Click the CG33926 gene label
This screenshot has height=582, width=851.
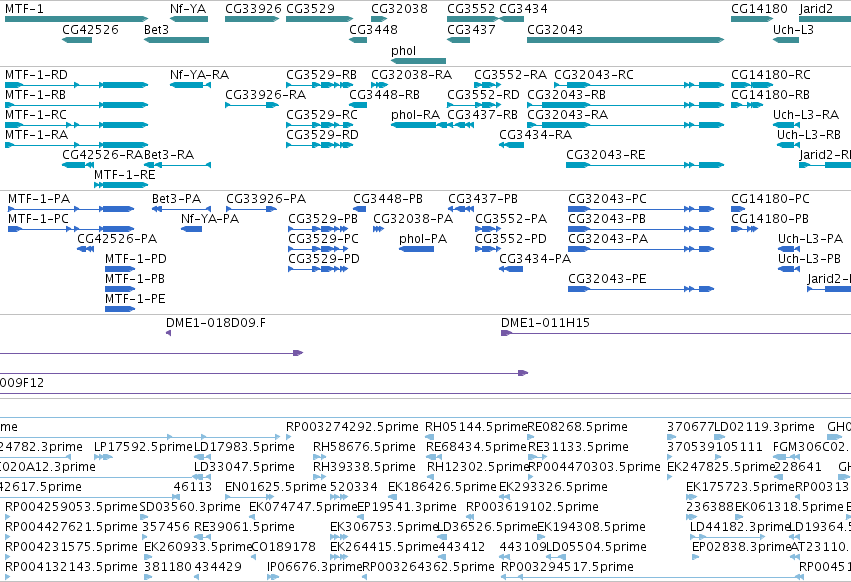coord(253,9)
